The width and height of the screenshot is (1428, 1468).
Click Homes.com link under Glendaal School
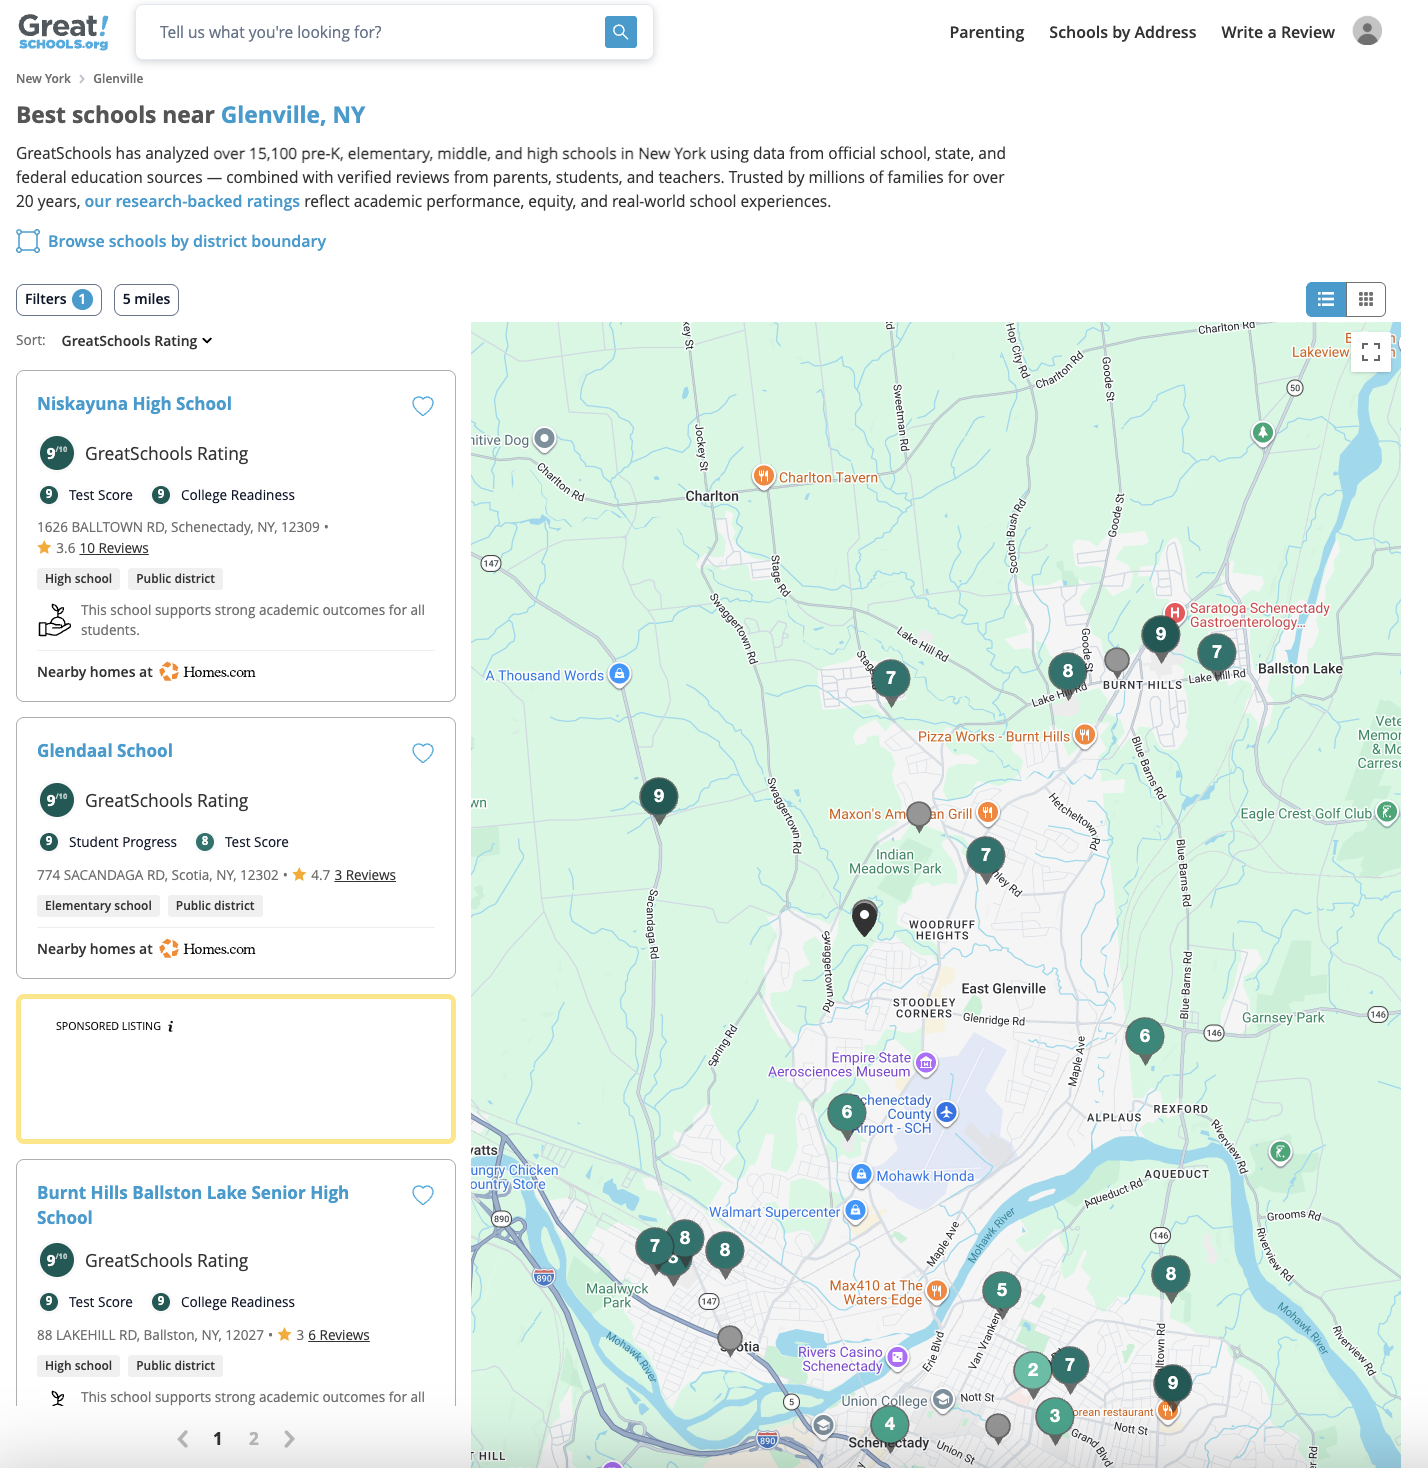coord(208,949)
